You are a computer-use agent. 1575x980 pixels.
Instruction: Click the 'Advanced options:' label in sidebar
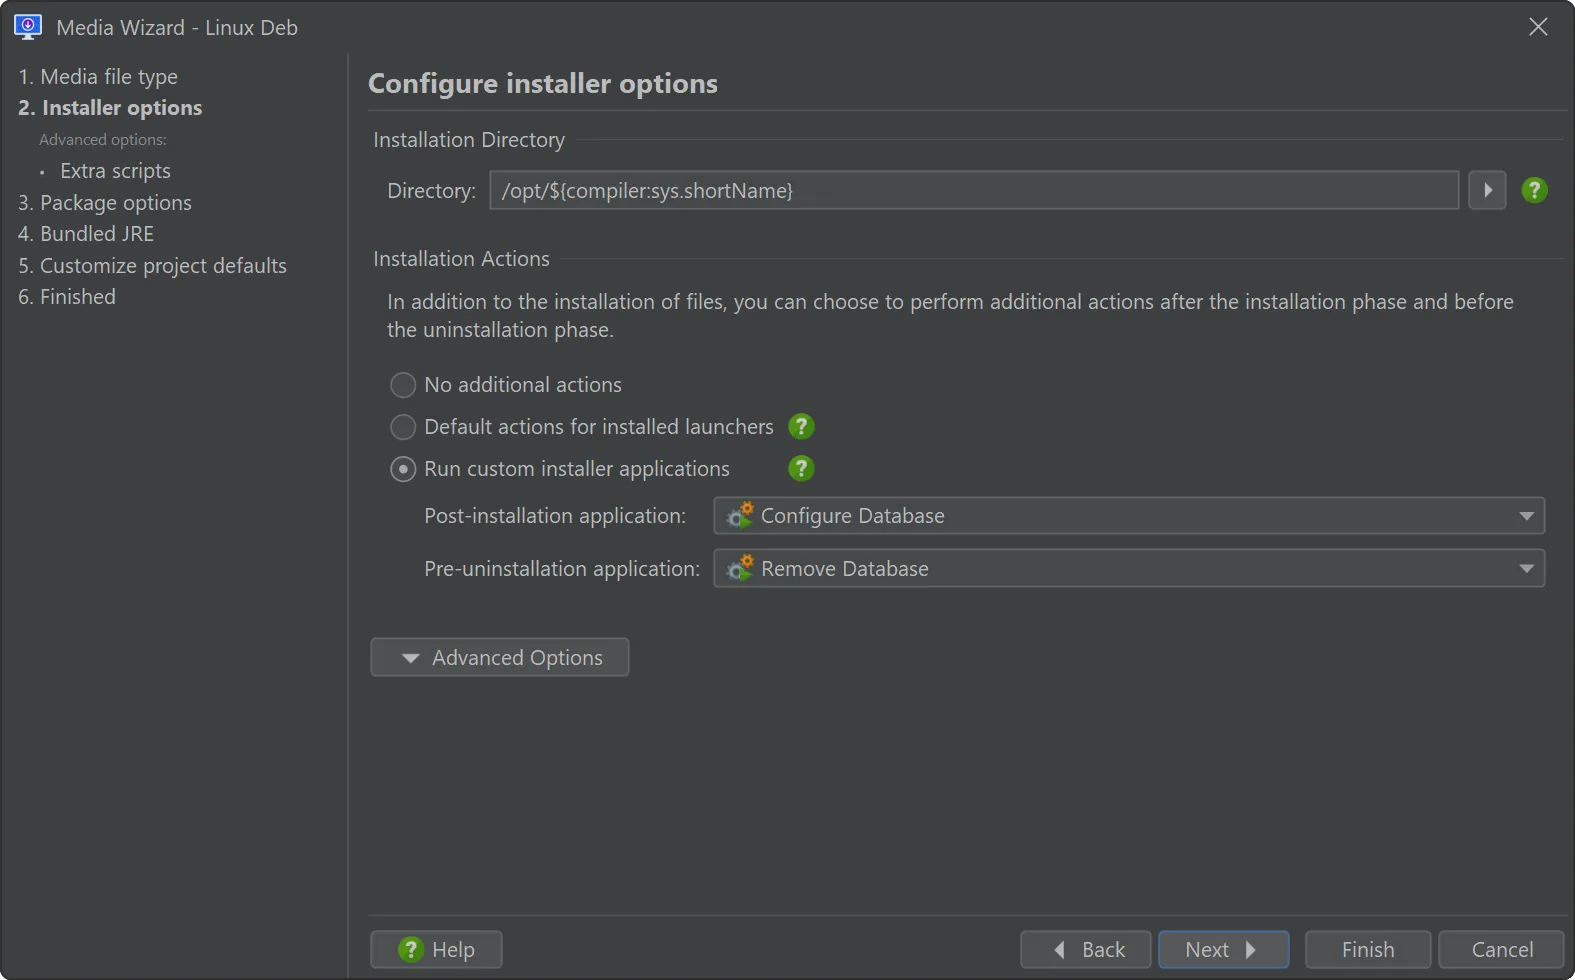pyautogui.click(x=103, y=140)
